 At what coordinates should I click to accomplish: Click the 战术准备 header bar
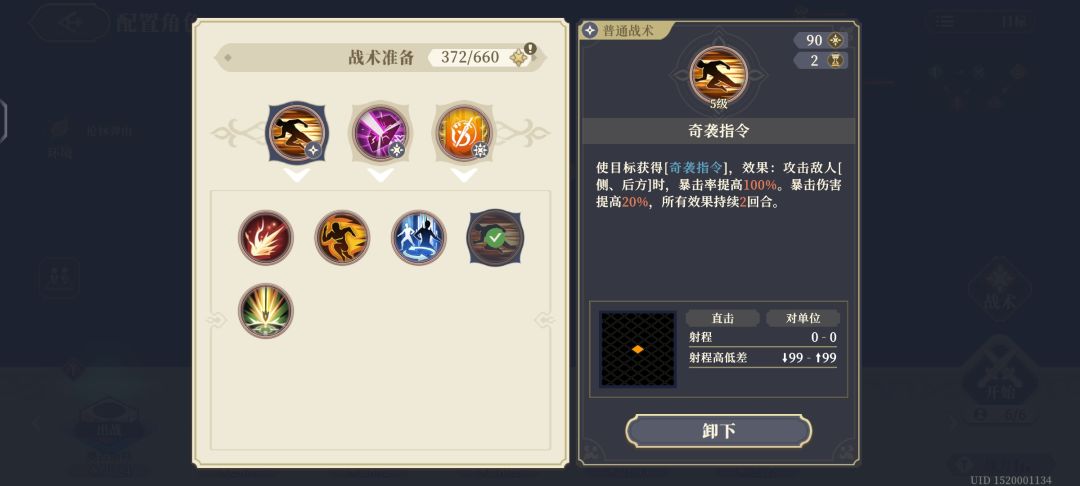click(x=380, y=57)
